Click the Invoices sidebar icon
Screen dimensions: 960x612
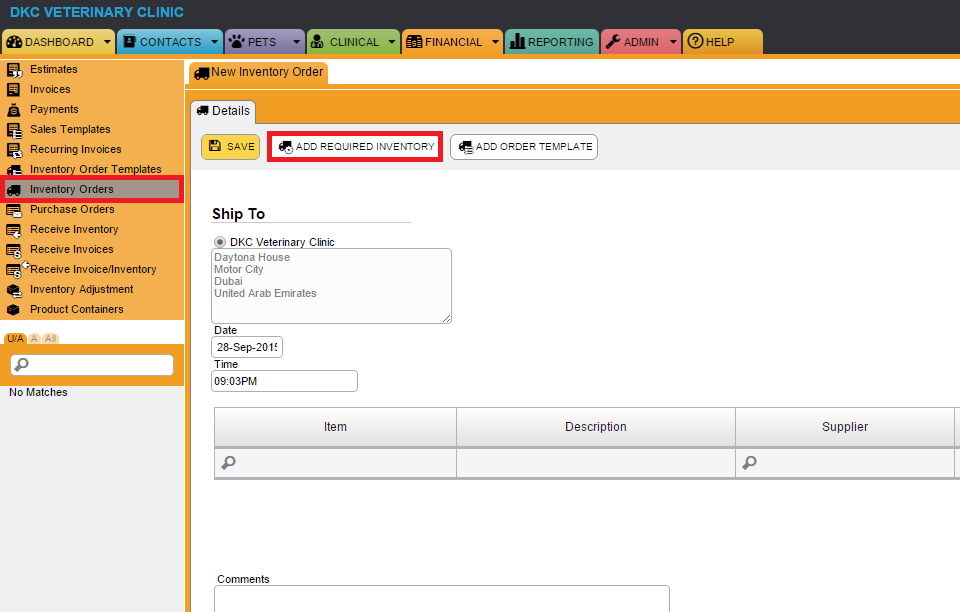(13, 89)
